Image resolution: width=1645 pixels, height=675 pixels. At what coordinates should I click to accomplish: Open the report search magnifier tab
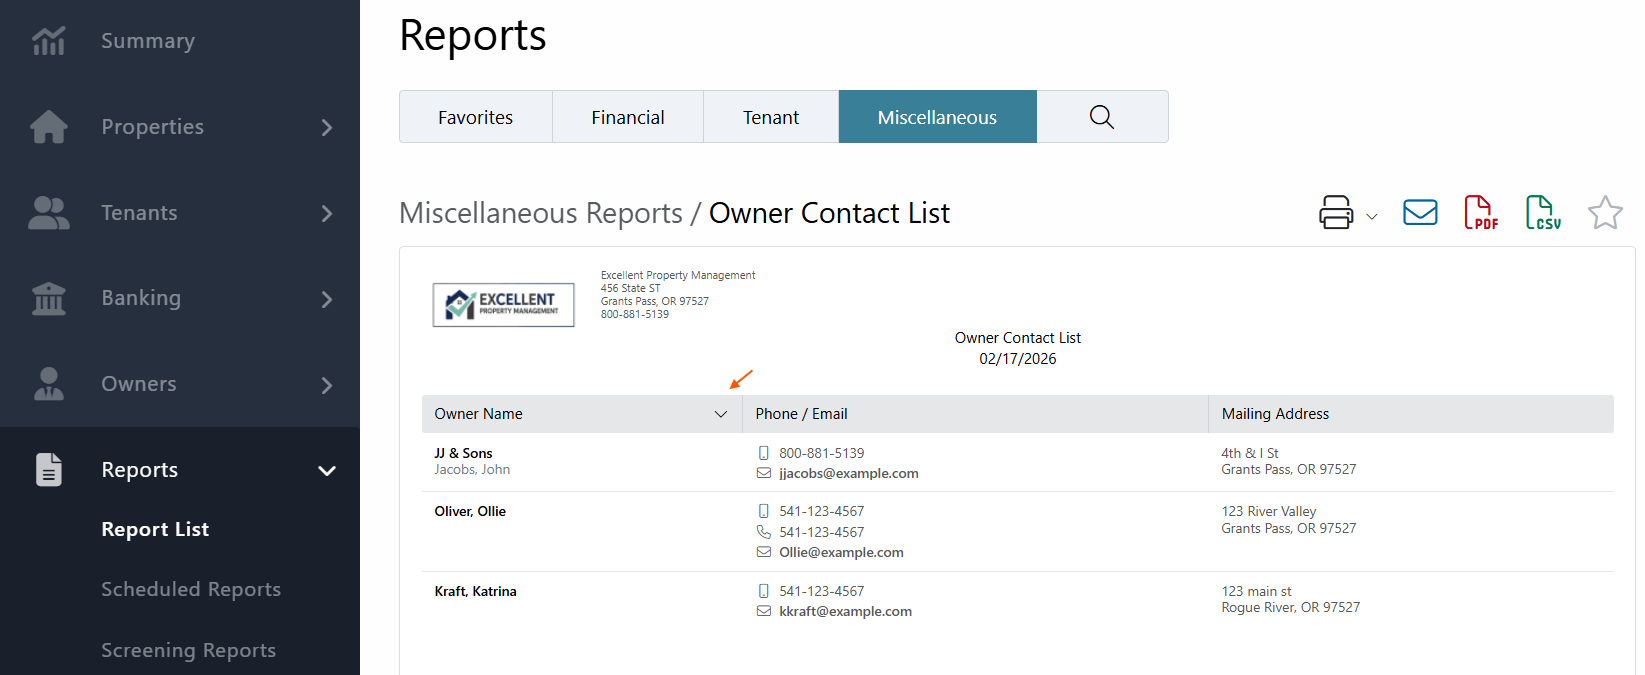click(x=1102, y=117)
